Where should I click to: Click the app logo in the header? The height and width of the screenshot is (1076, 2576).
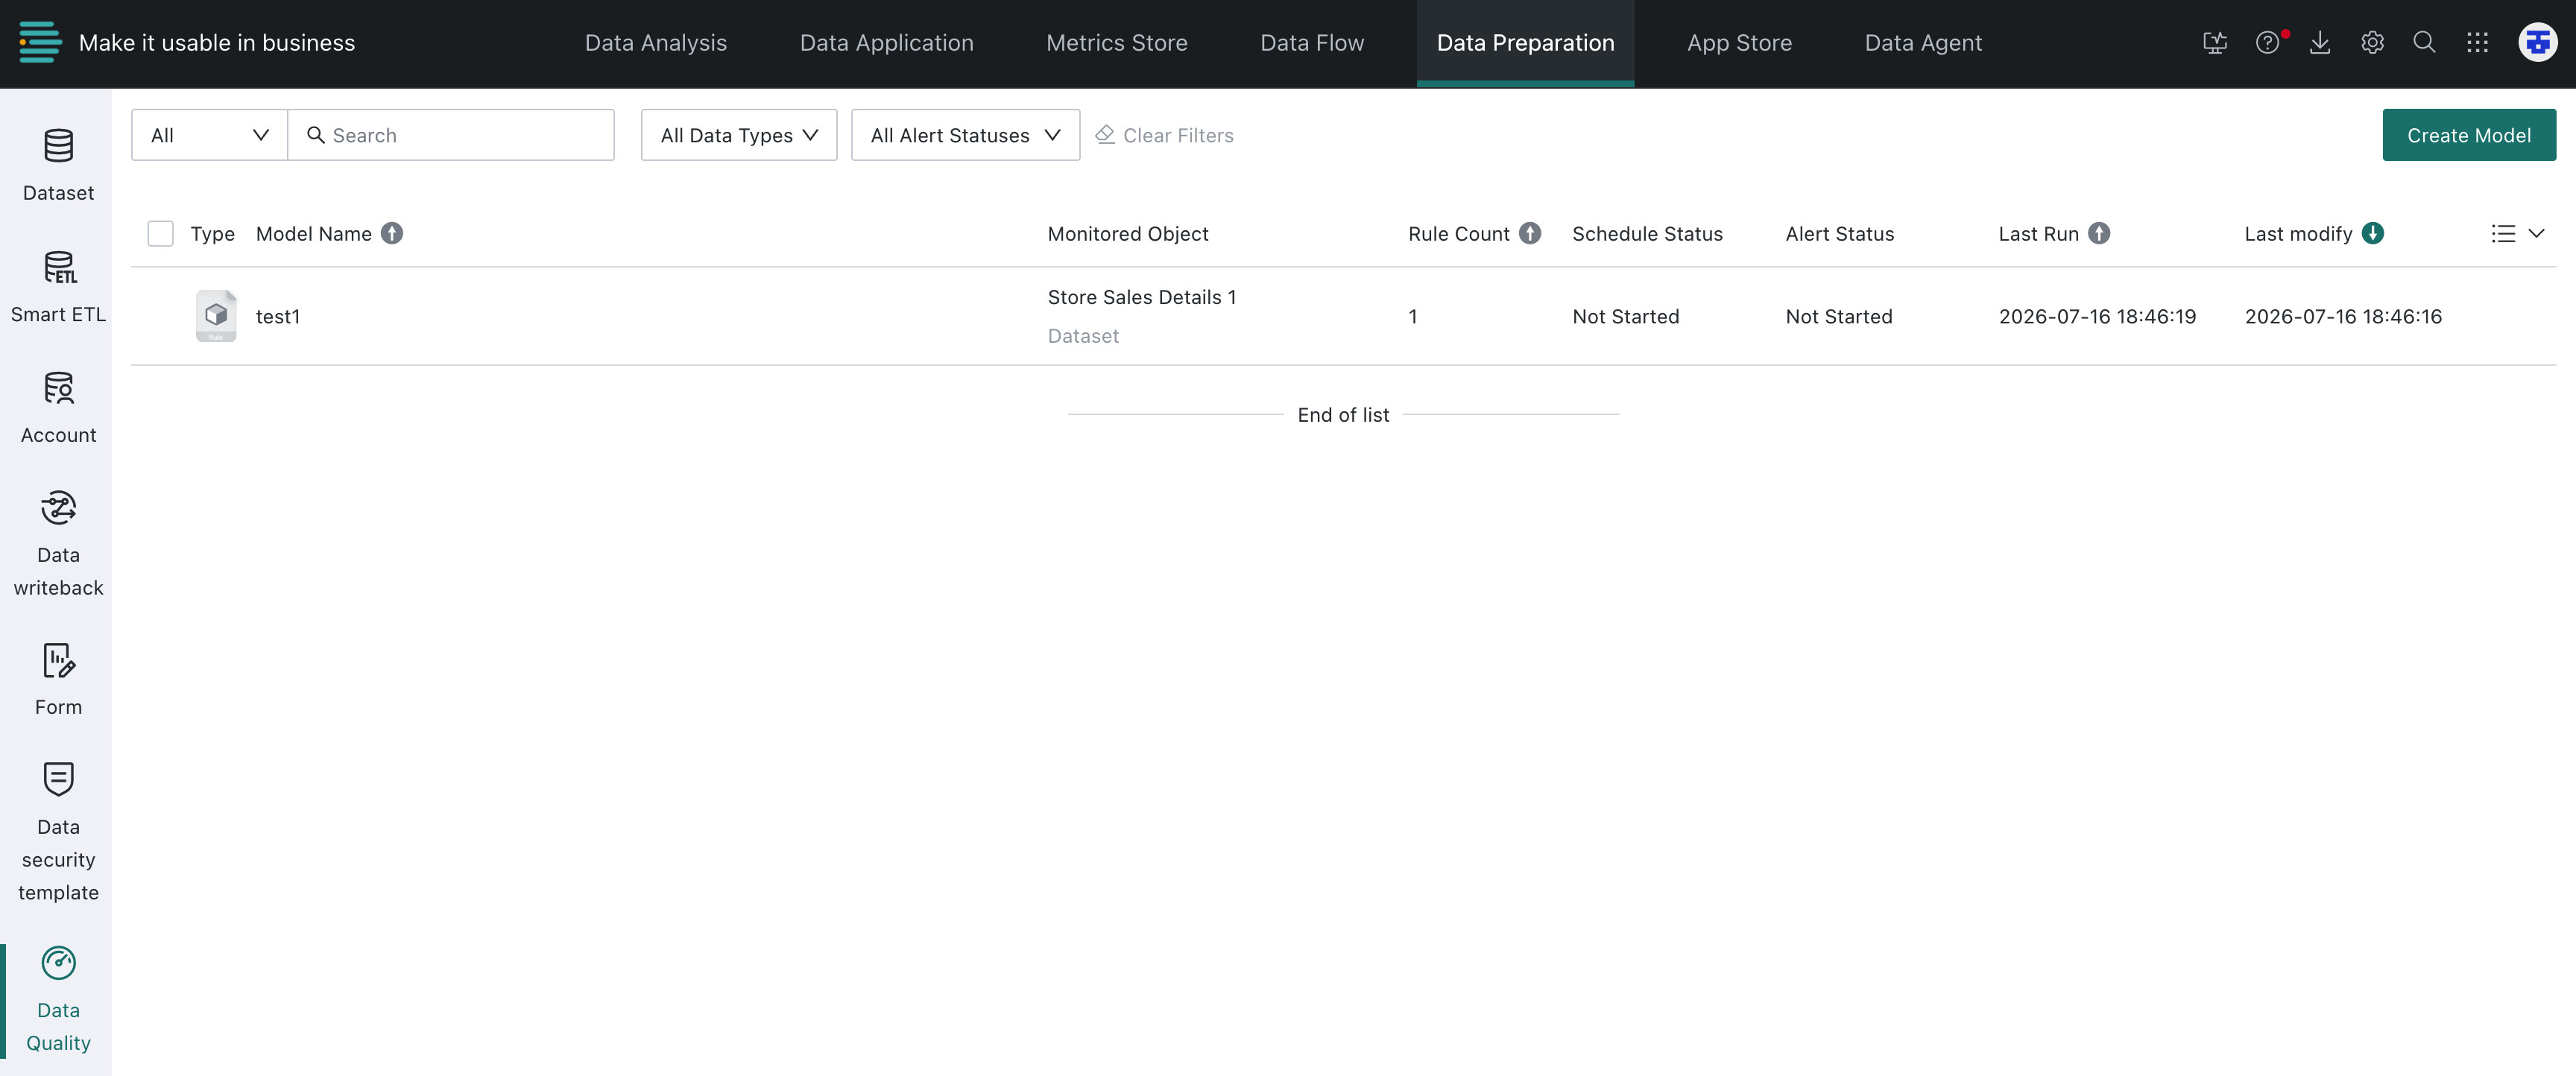click(x=40, y=43)
